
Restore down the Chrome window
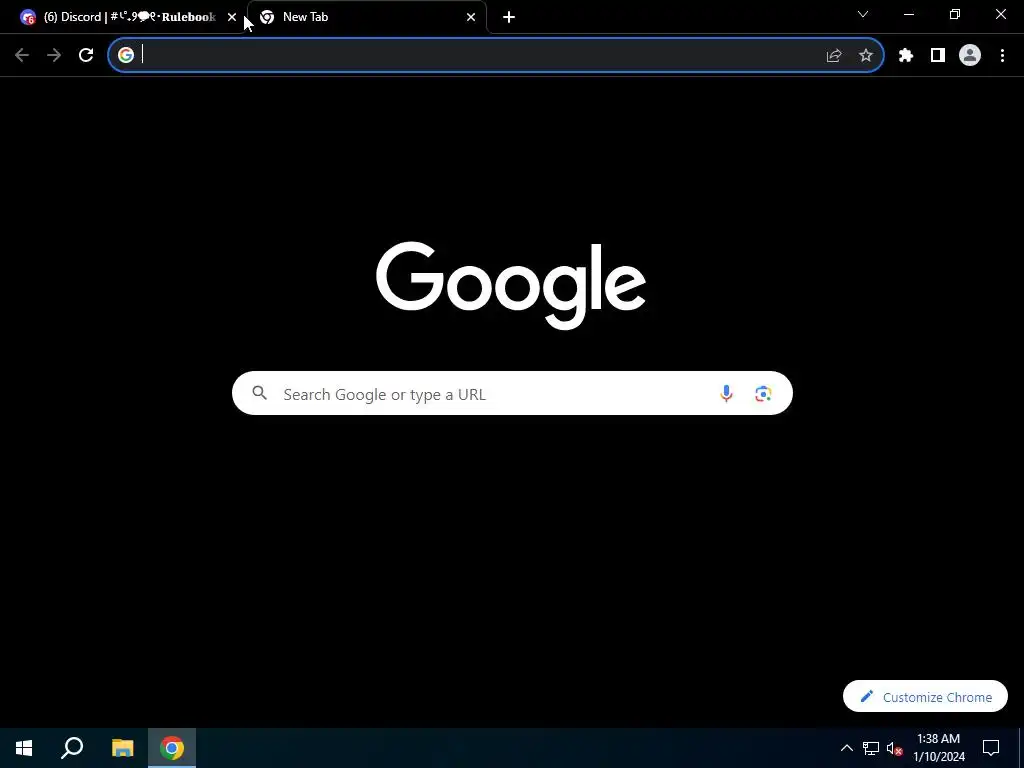pos(955,14)
